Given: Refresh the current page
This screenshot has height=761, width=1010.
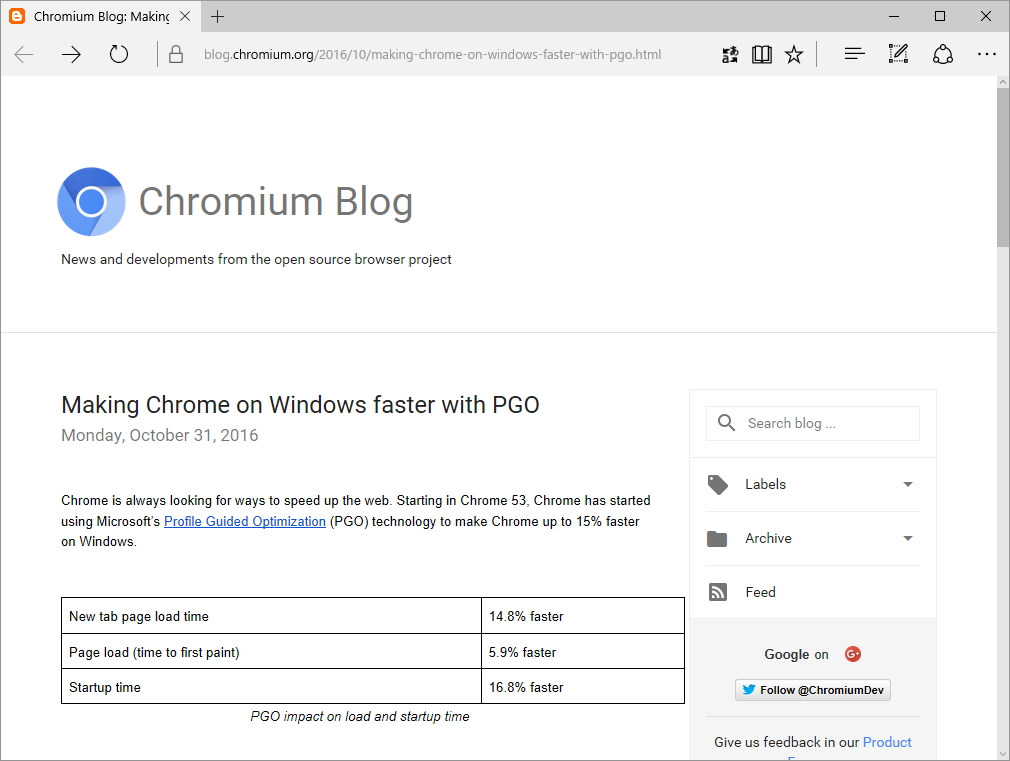Looking at the screenshot, I should 118,54.
